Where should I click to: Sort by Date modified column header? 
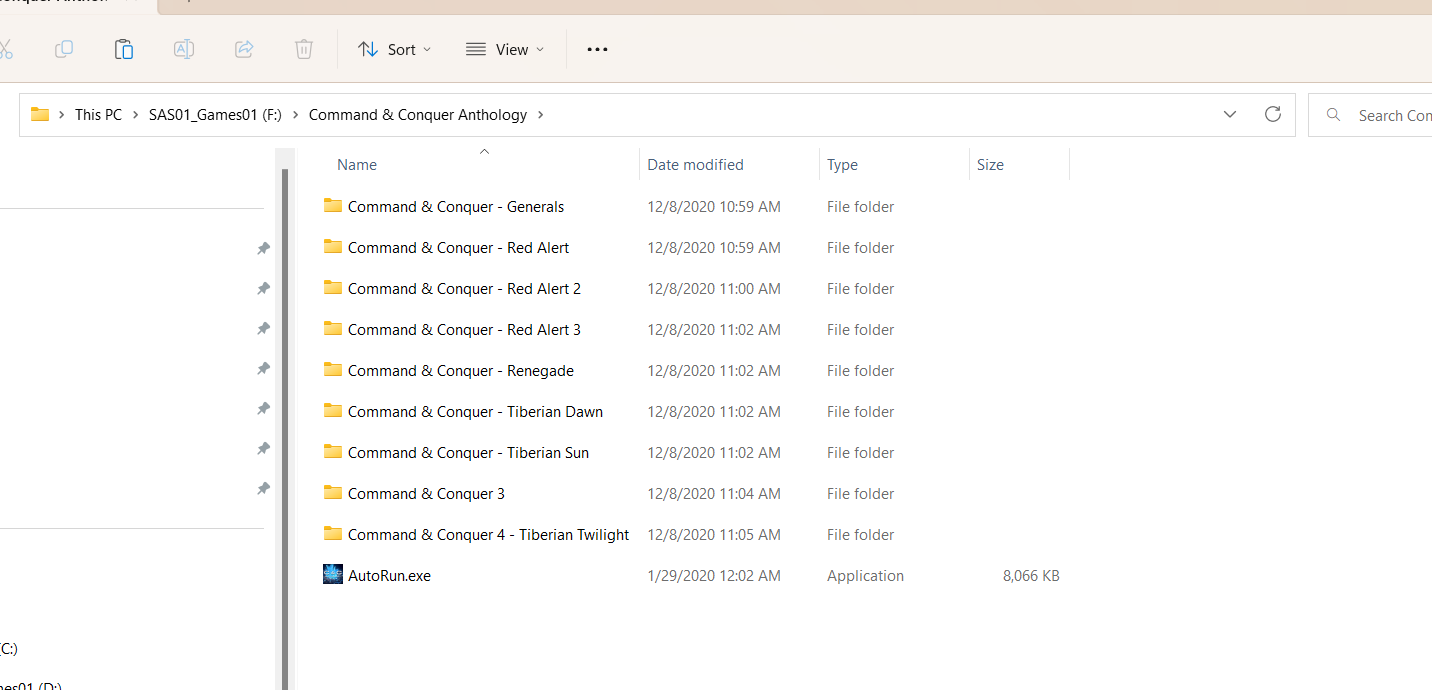coord(695,165)
